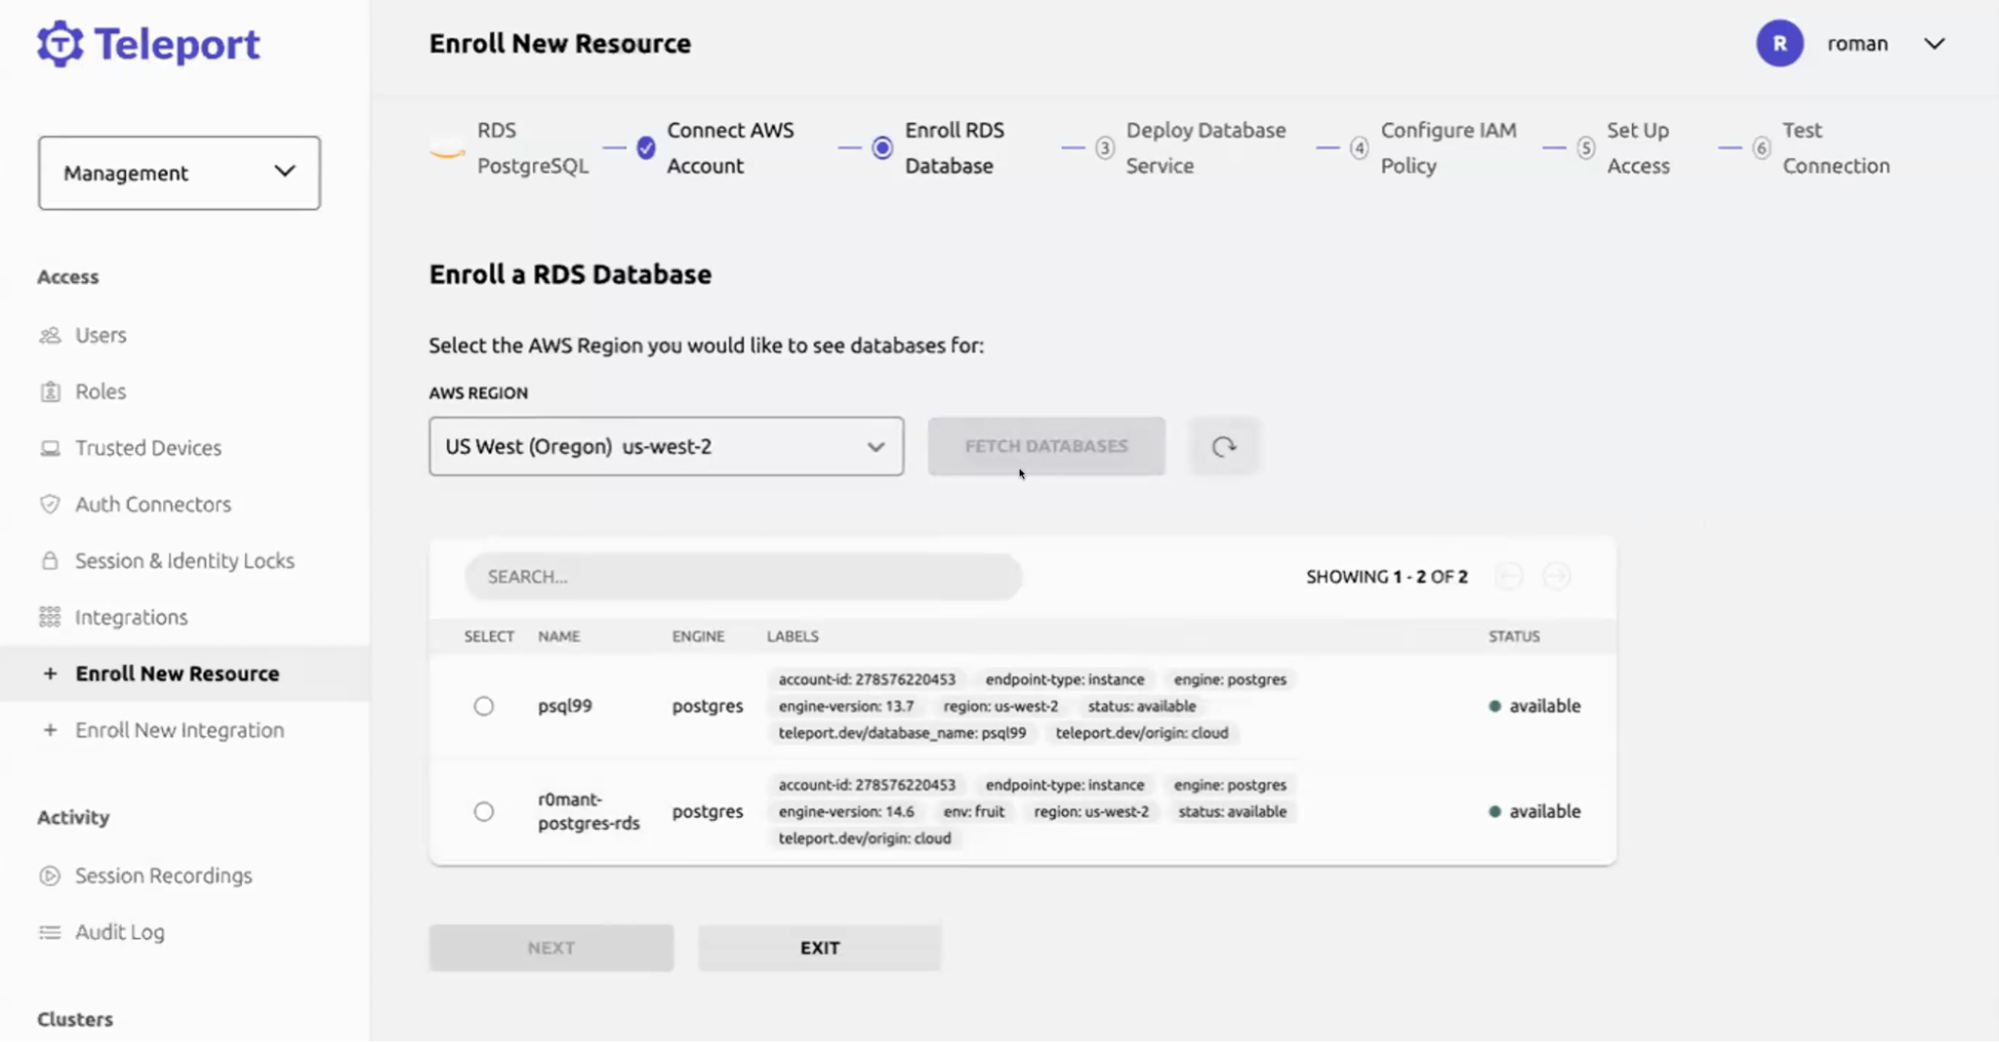Select the r0mant-postgres-rds radio button
The height and width of the screenshot is (1042, 1999).
point(484,811)
